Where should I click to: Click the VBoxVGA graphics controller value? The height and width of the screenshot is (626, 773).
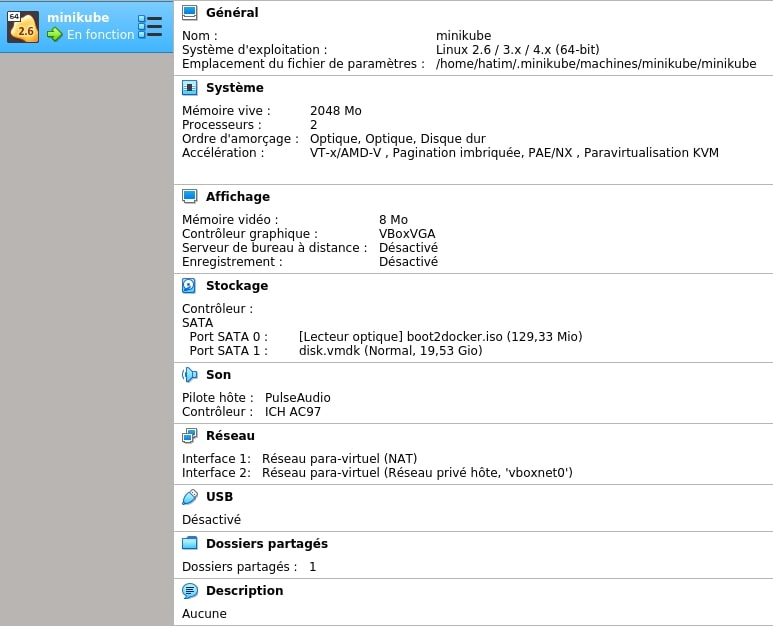coord(407,234)
